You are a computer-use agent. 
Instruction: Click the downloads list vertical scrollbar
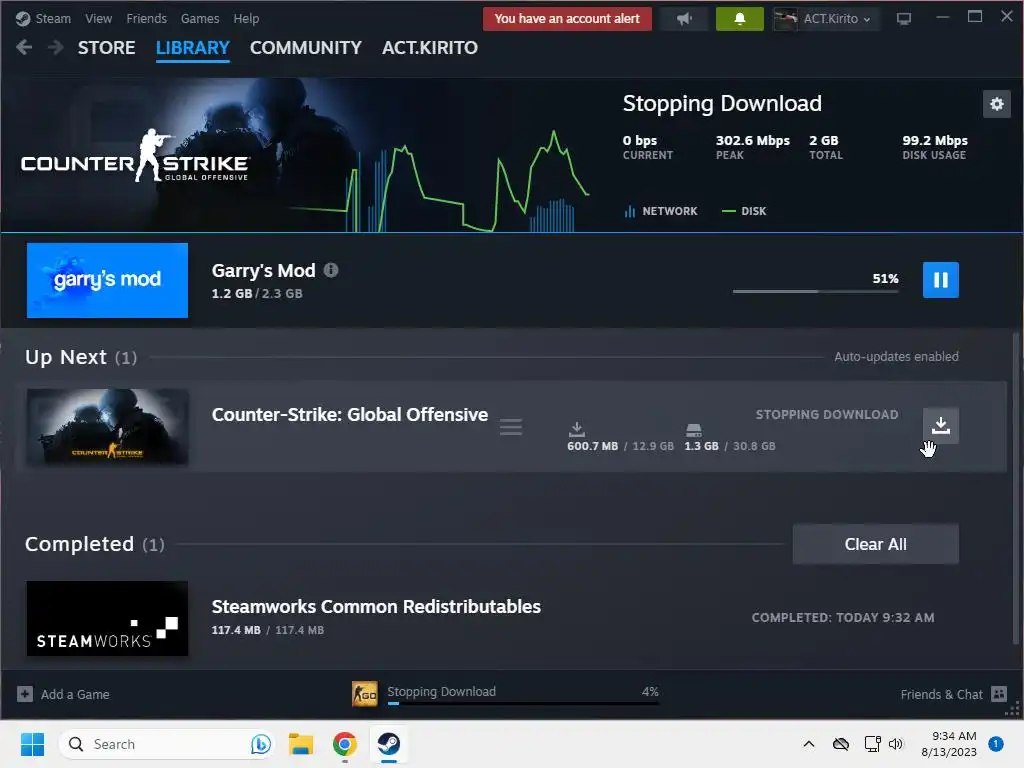(1016, 487)
